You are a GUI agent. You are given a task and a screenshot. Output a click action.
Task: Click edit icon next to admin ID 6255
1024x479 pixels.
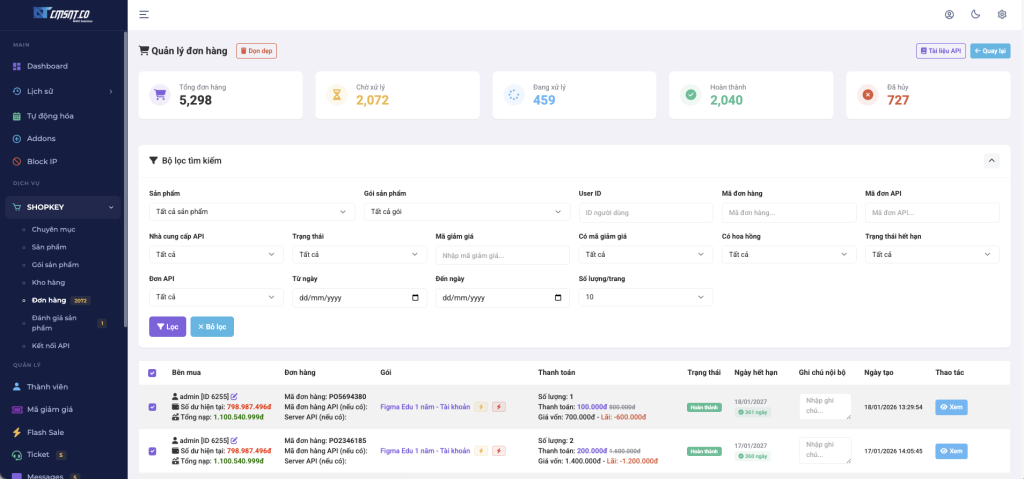[x=234, y=397]
